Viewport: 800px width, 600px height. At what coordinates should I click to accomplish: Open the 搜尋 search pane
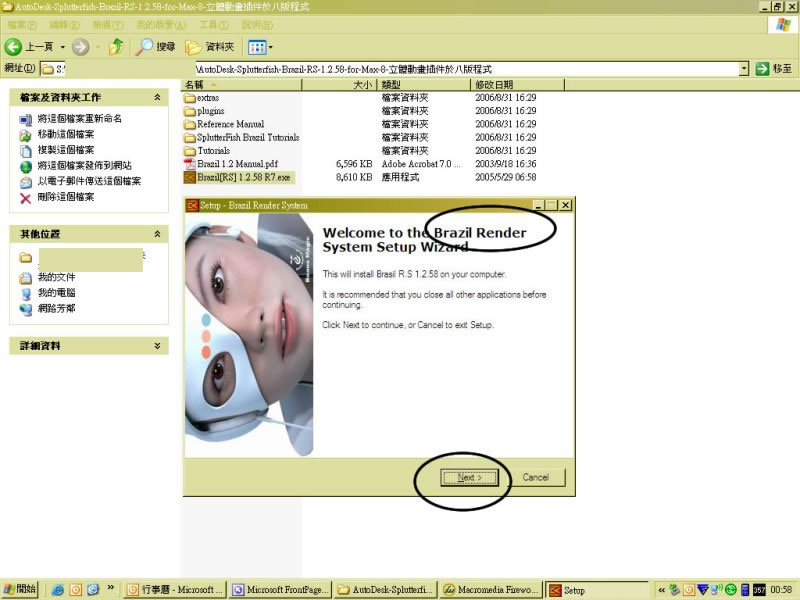point(156,47)
